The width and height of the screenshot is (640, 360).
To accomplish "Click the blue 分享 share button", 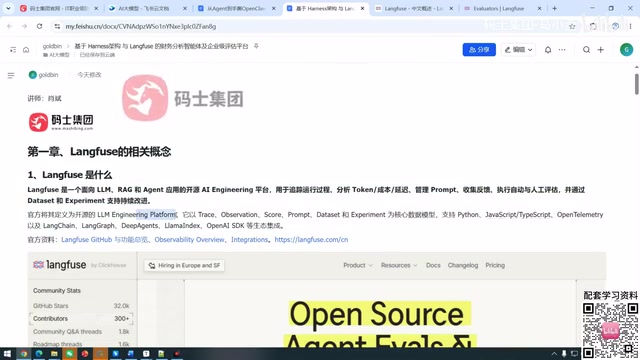I will click(x=479, y=49).
